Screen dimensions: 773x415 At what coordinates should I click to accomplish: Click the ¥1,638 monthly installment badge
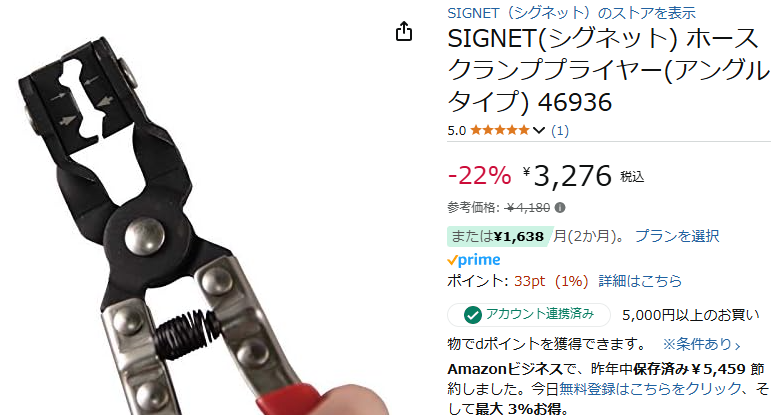pos(499,237)
